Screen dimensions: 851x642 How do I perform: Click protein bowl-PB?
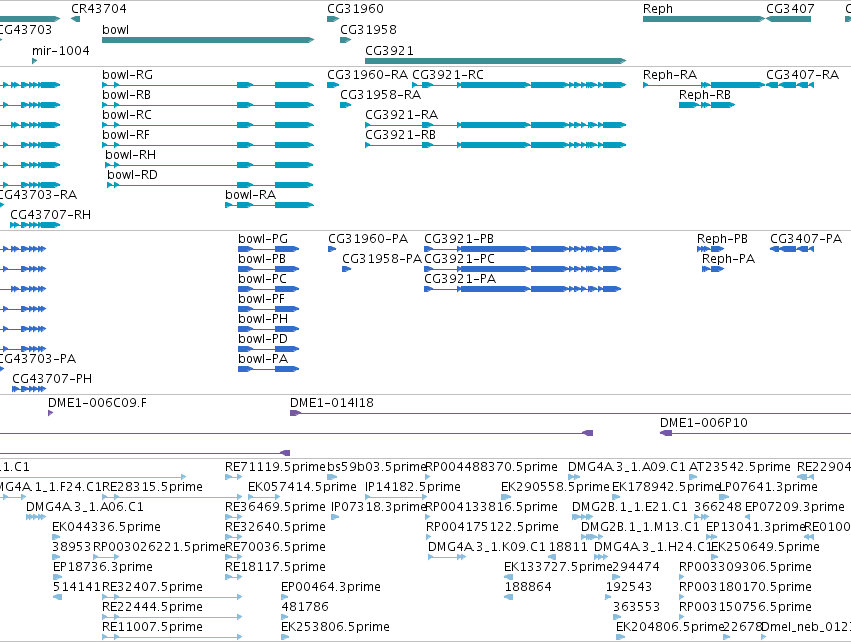pyautogui.click(x=269, y=269)
